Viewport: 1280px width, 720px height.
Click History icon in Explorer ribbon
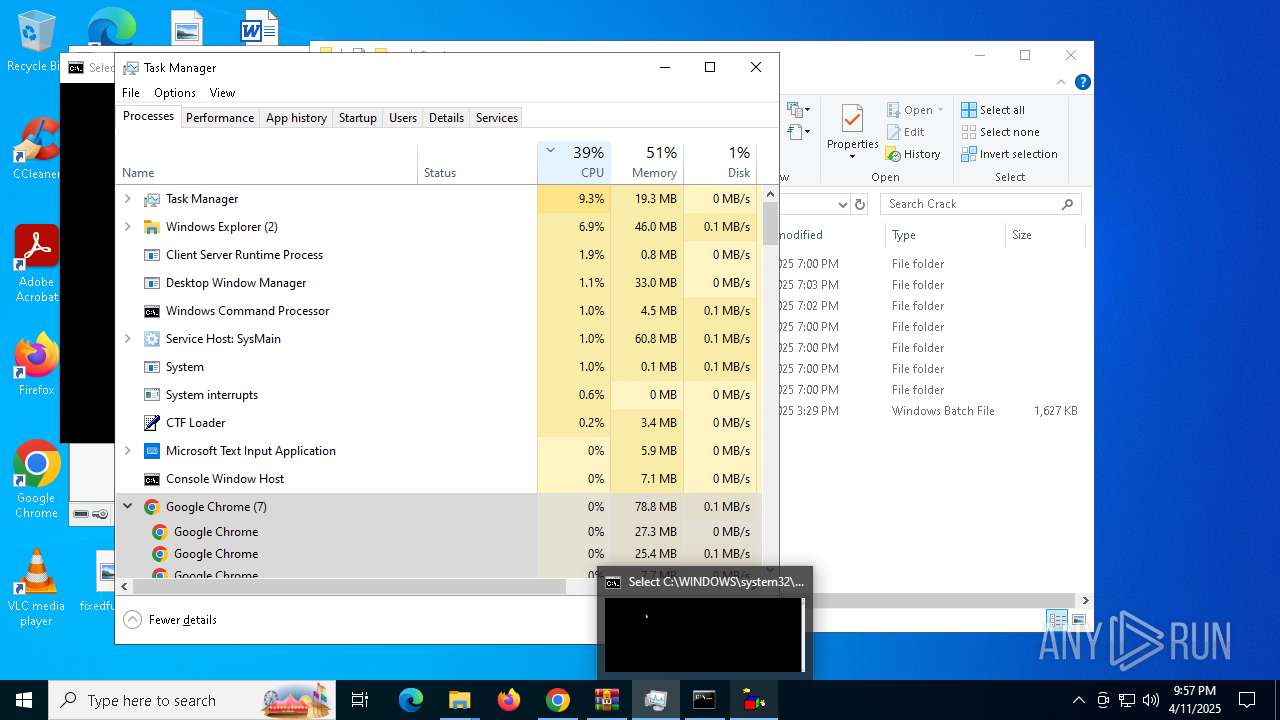pyautogui.click(x=893, y=154)
